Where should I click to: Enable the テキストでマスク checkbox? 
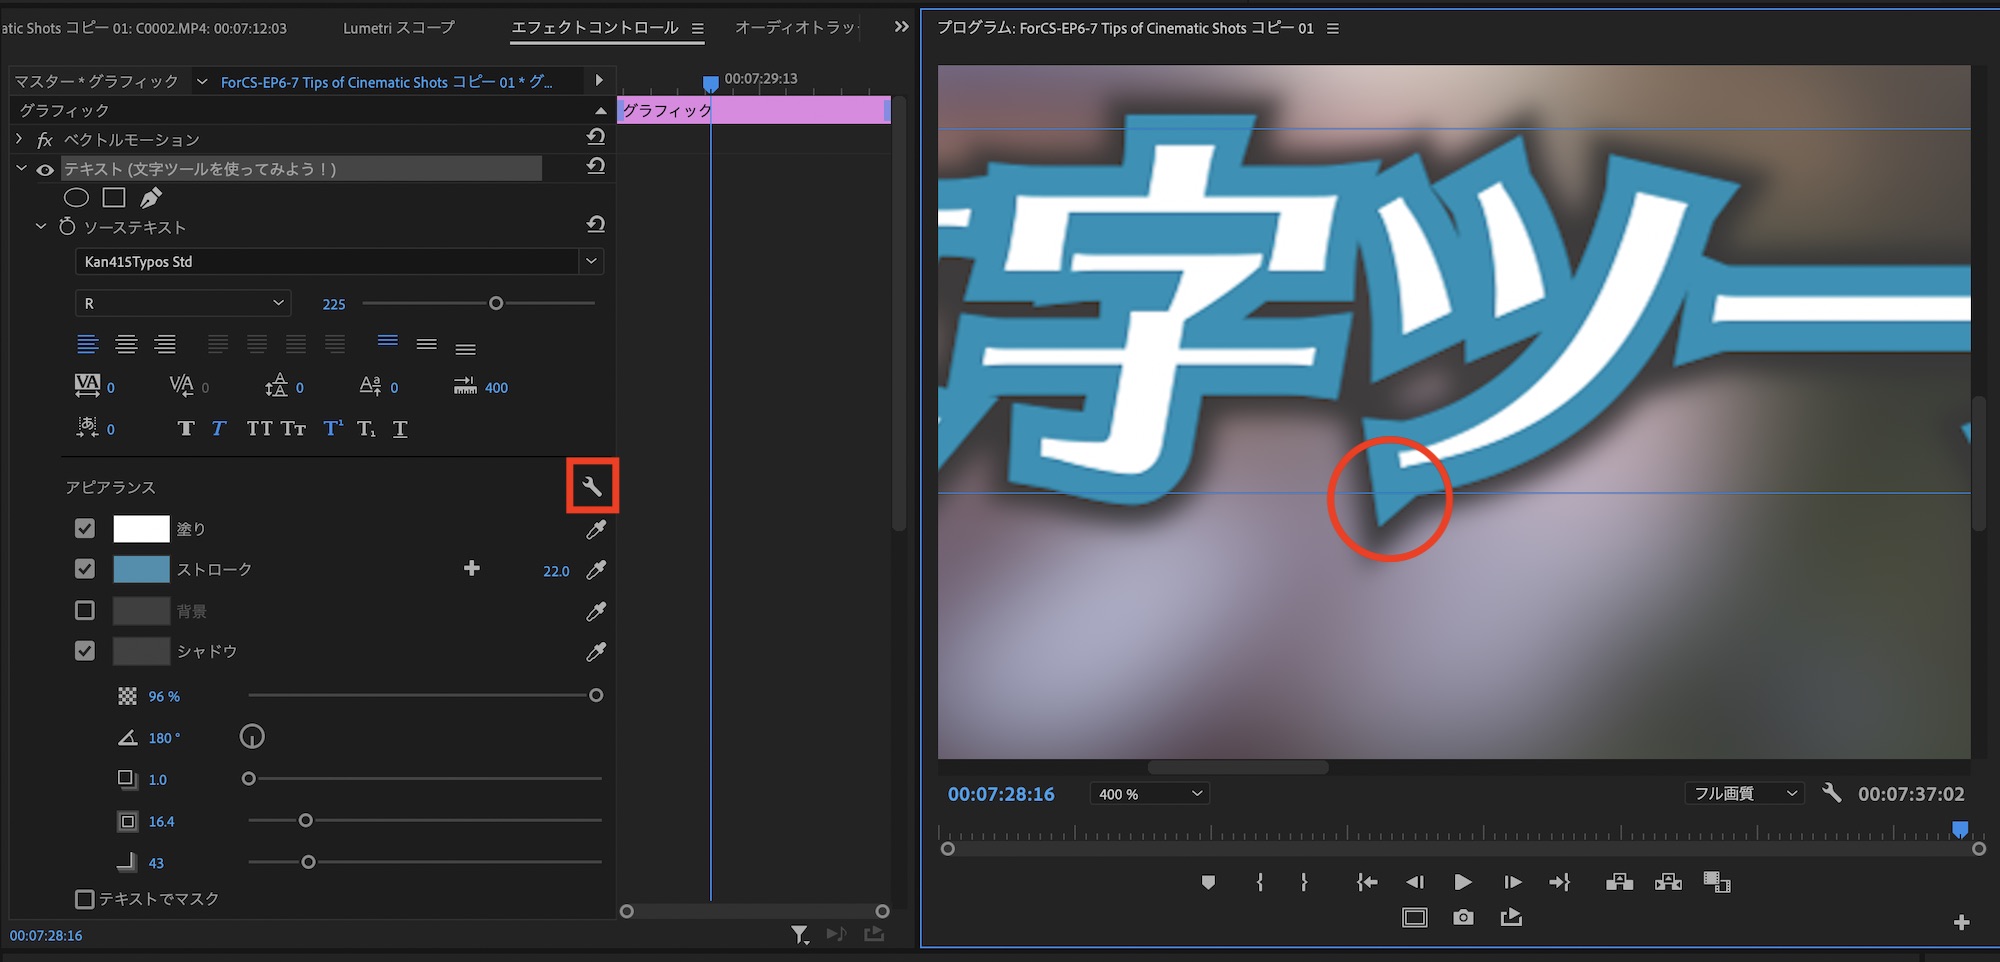tap(85, 899)
